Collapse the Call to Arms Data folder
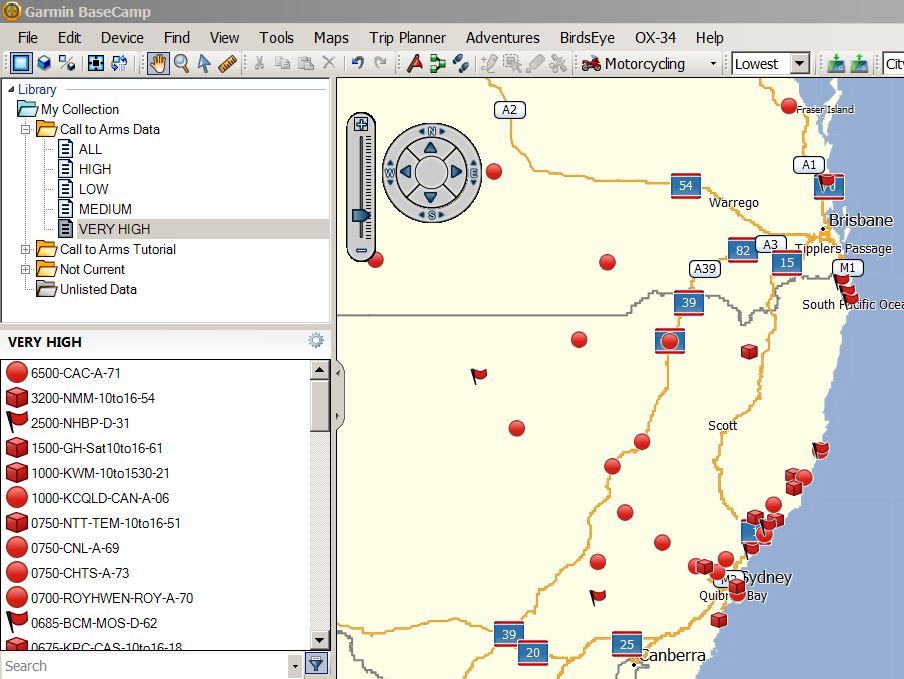The height and width of the screenshot is (679, 904). click(25, 129)
